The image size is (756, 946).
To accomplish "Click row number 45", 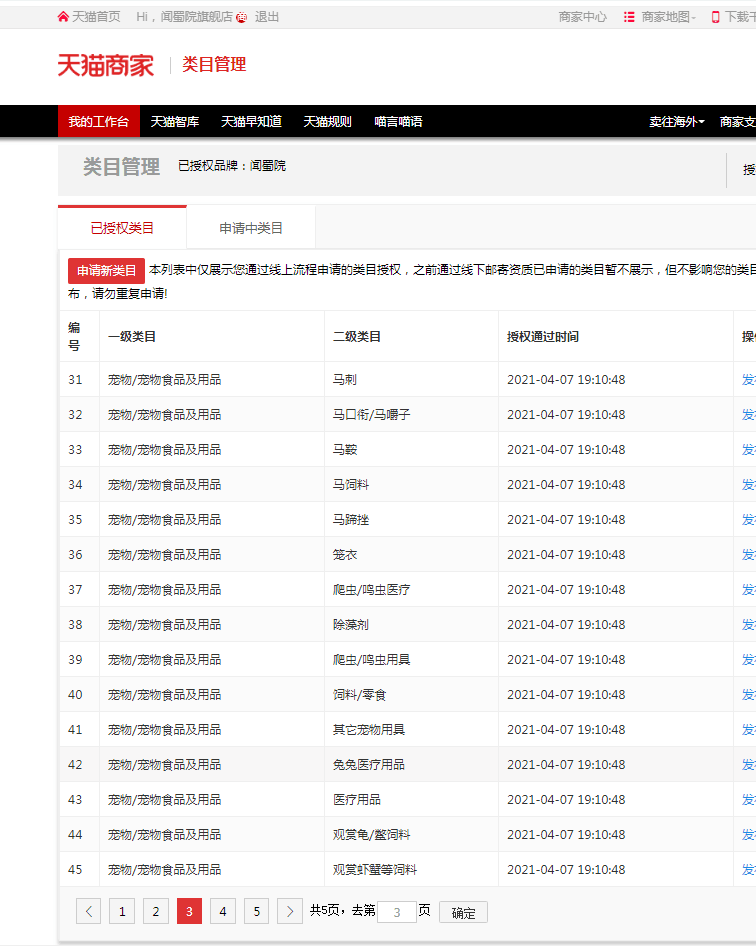I will [x=75, y=869].
